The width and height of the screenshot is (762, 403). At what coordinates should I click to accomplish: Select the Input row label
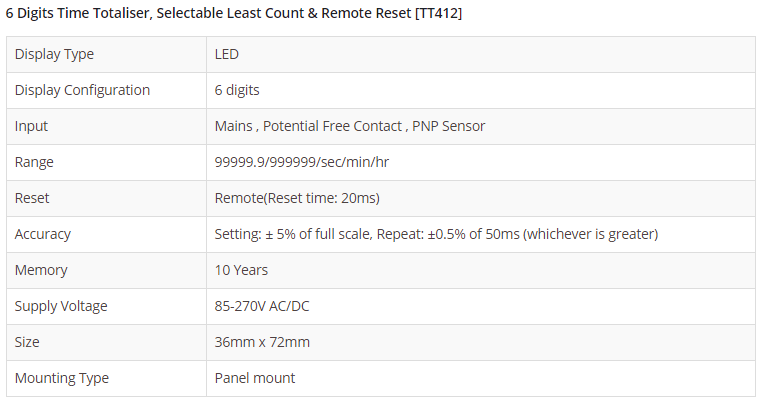point(31,126)
